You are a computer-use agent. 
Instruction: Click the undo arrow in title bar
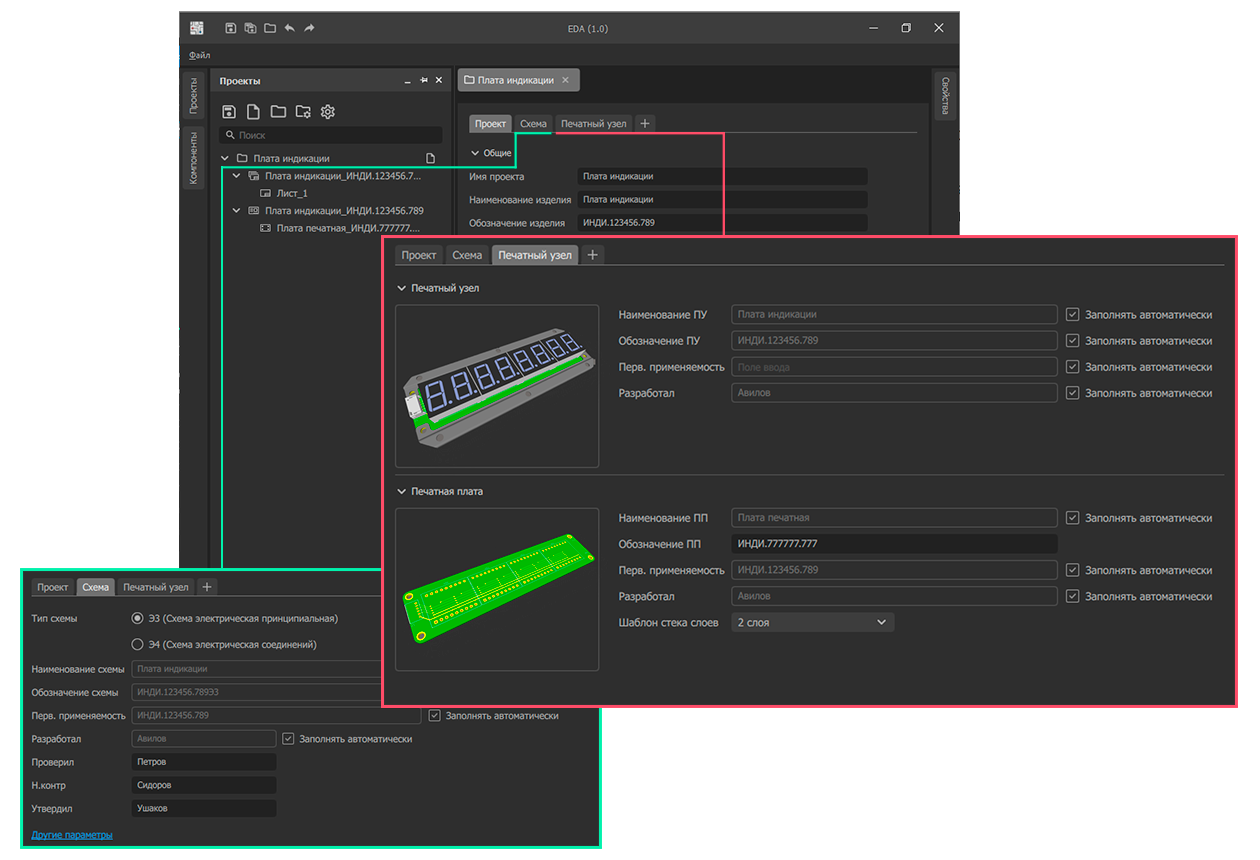point(290,28)
